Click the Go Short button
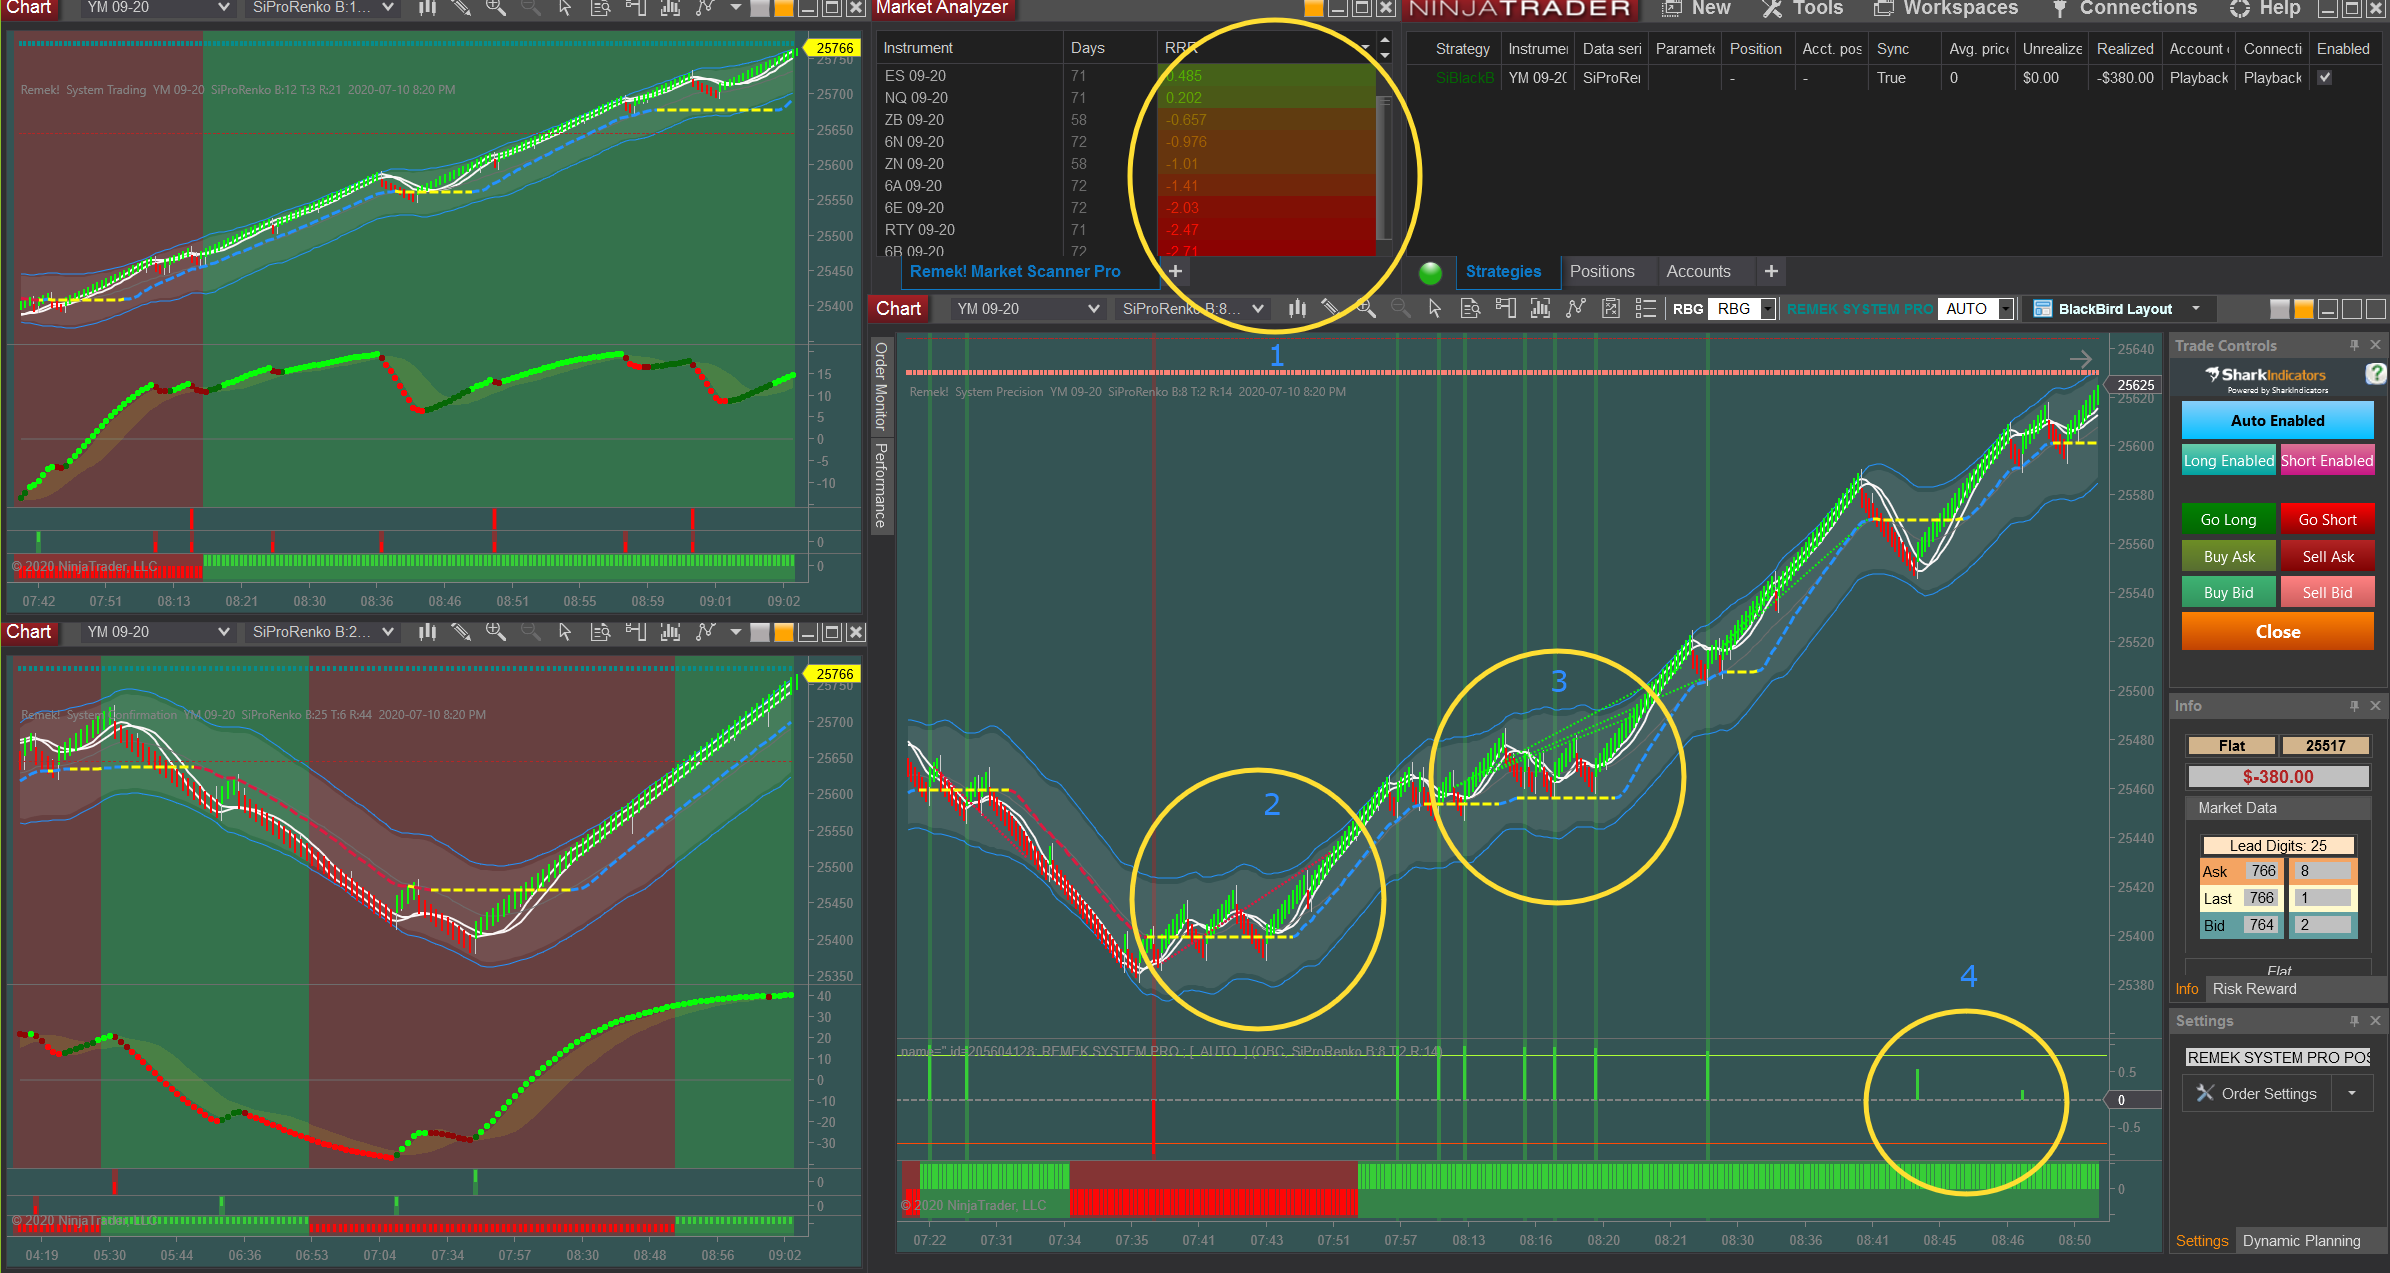Viewport: 2390px width, 1273px height. [2327, 520]
